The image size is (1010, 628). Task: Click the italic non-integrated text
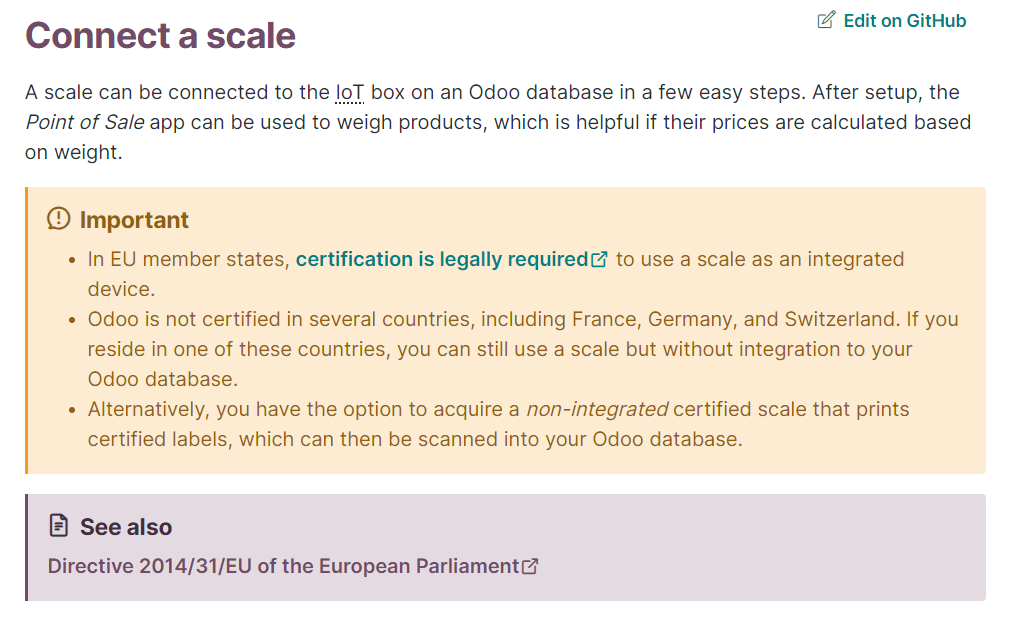(x=597, y=409)
